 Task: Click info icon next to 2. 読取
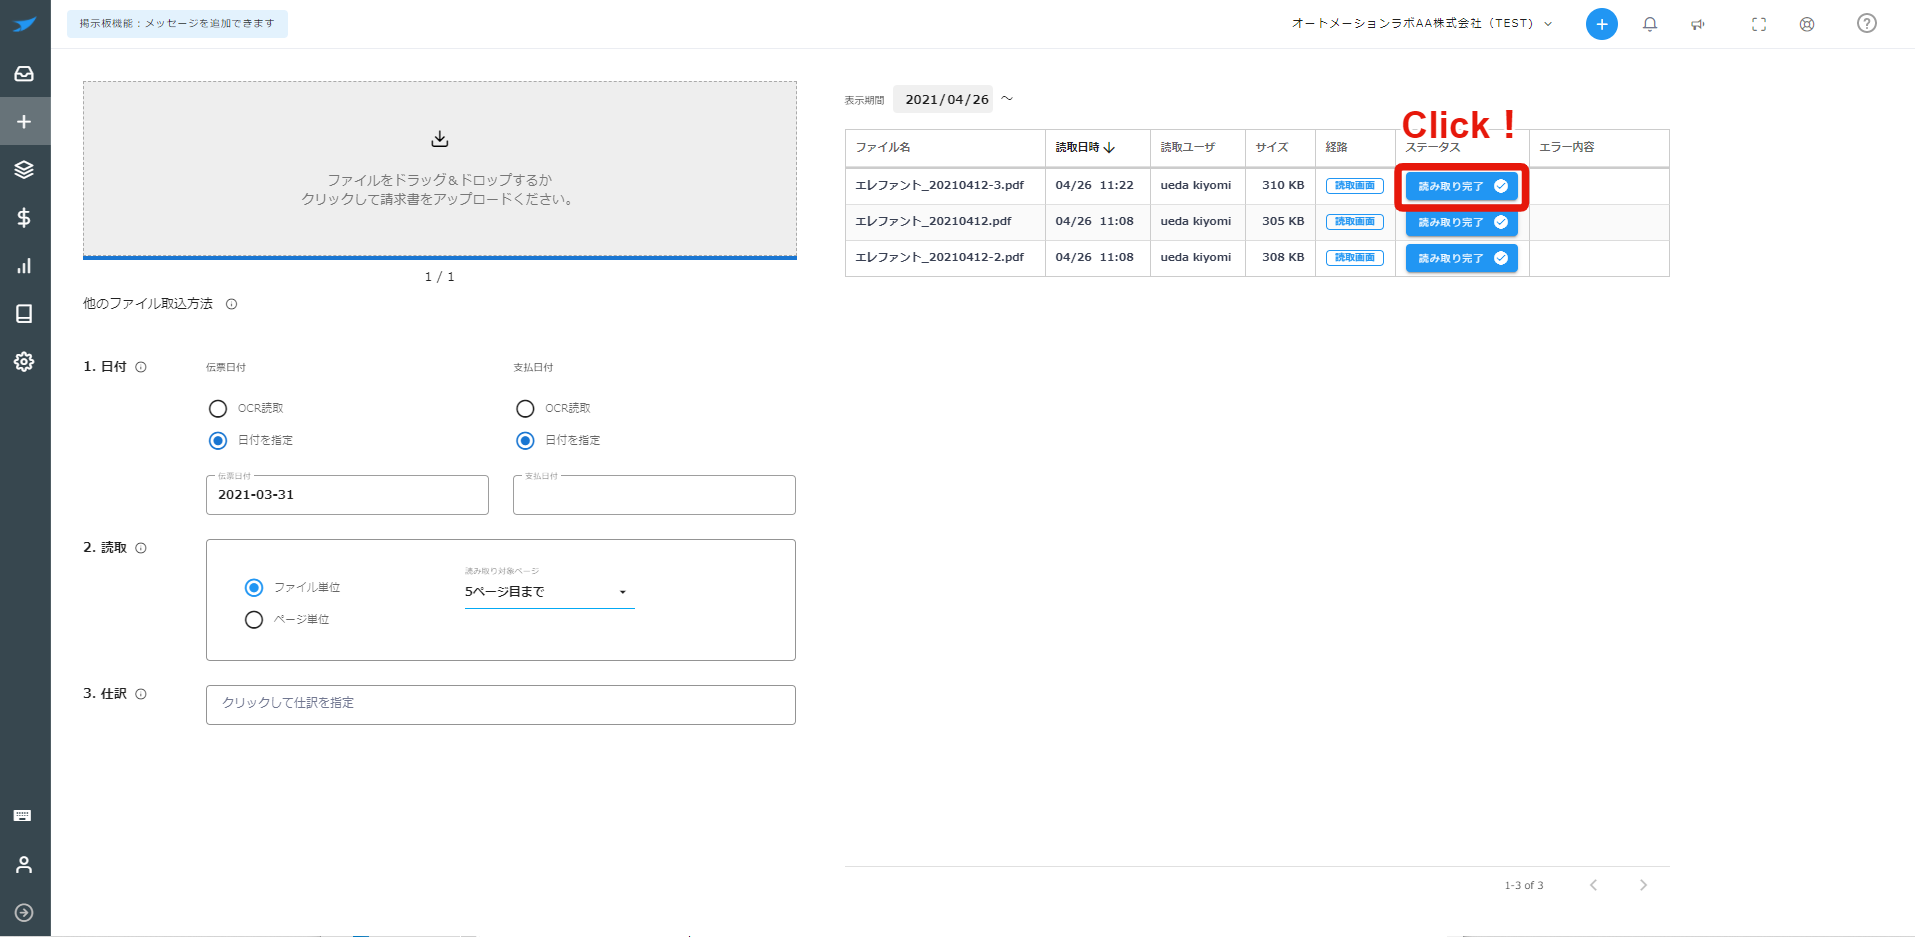pos(141,548)
